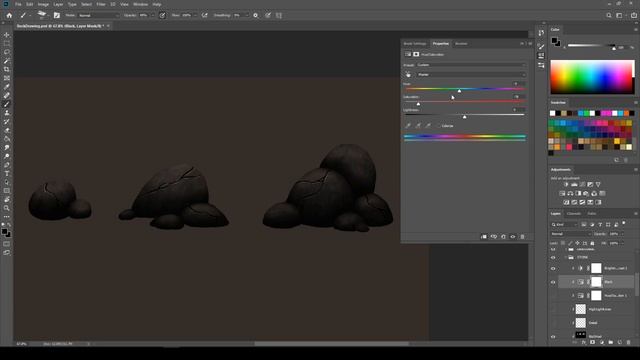Collapse the STONE layer group

coord(566,258)
